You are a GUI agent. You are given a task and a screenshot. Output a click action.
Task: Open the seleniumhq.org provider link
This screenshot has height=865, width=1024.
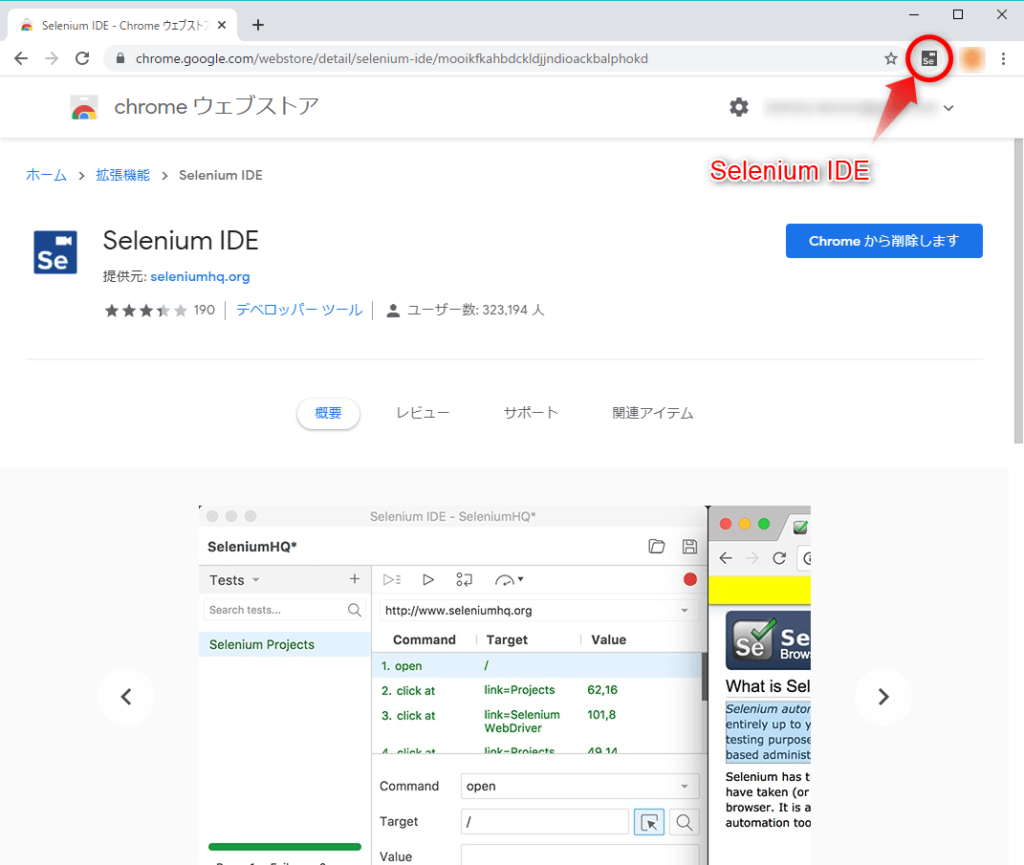(x=200, y=277)
